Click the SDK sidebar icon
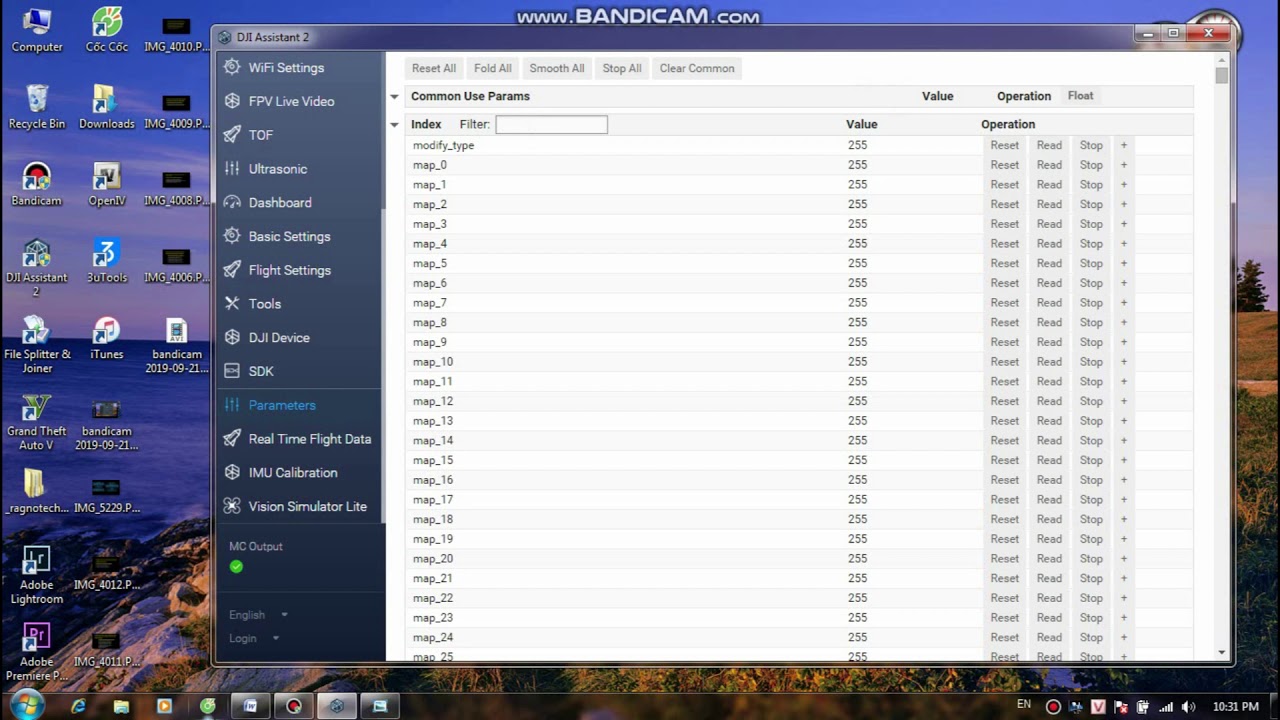Viewport: 1280px width, 720px height. (x=232, y=371)
